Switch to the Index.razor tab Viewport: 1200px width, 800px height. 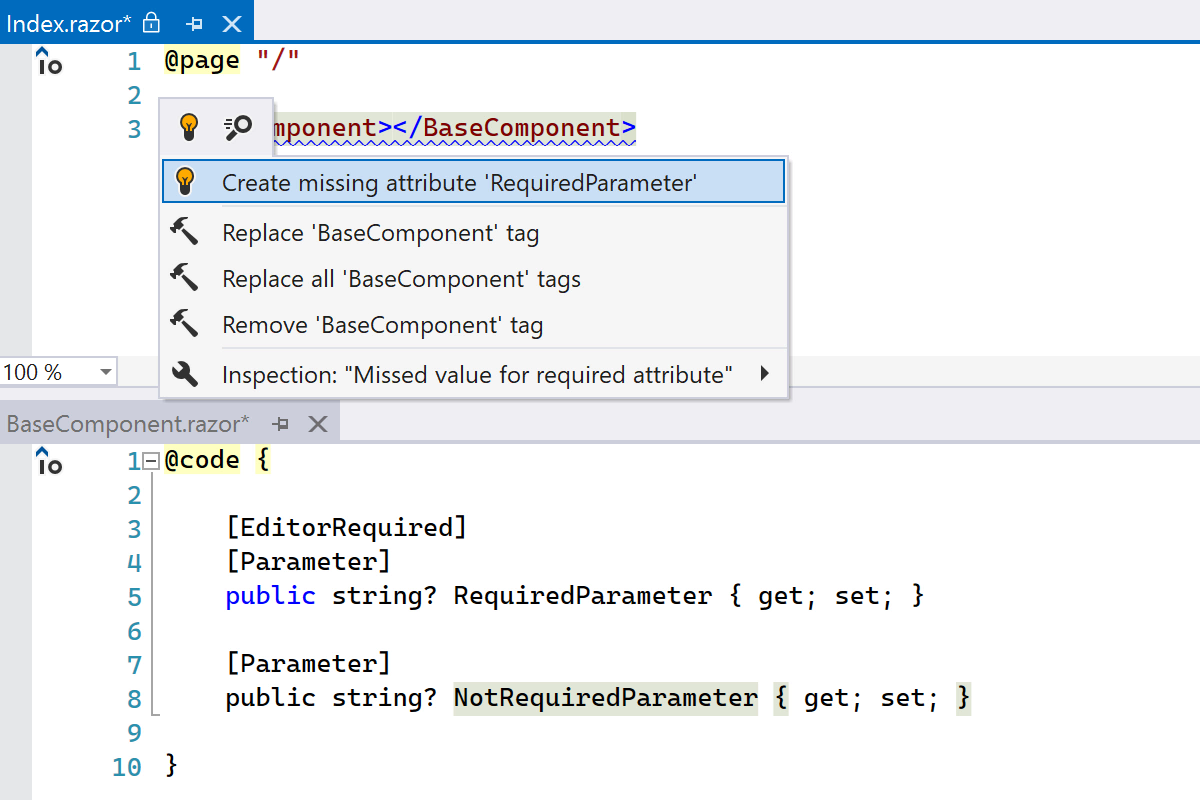tap(68, 22)
